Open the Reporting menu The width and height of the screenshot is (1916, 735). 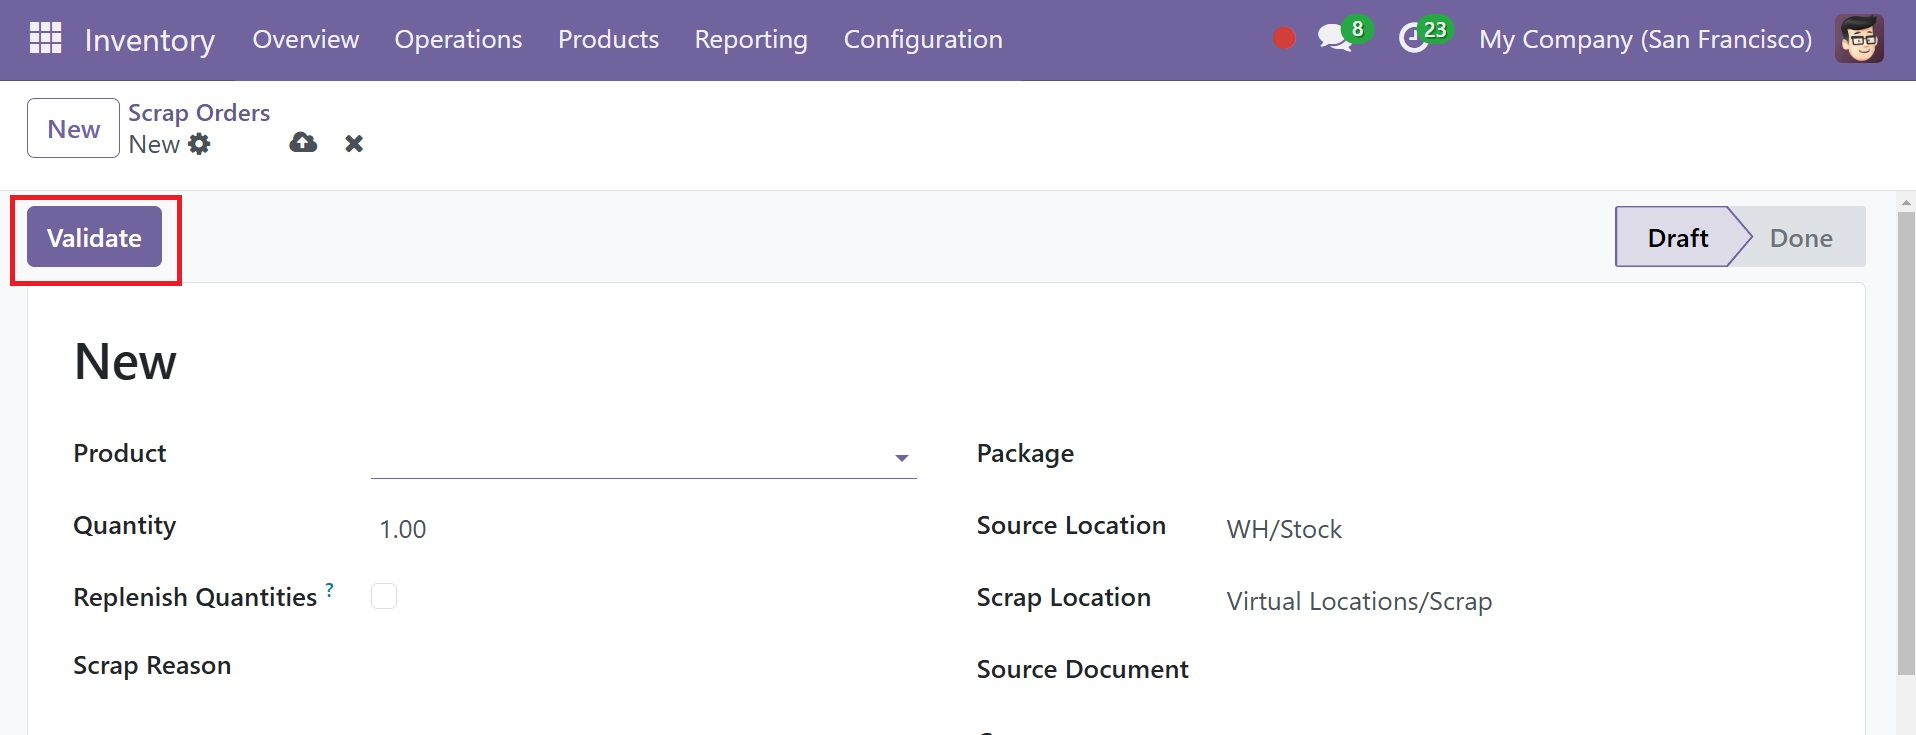[751, 39]
